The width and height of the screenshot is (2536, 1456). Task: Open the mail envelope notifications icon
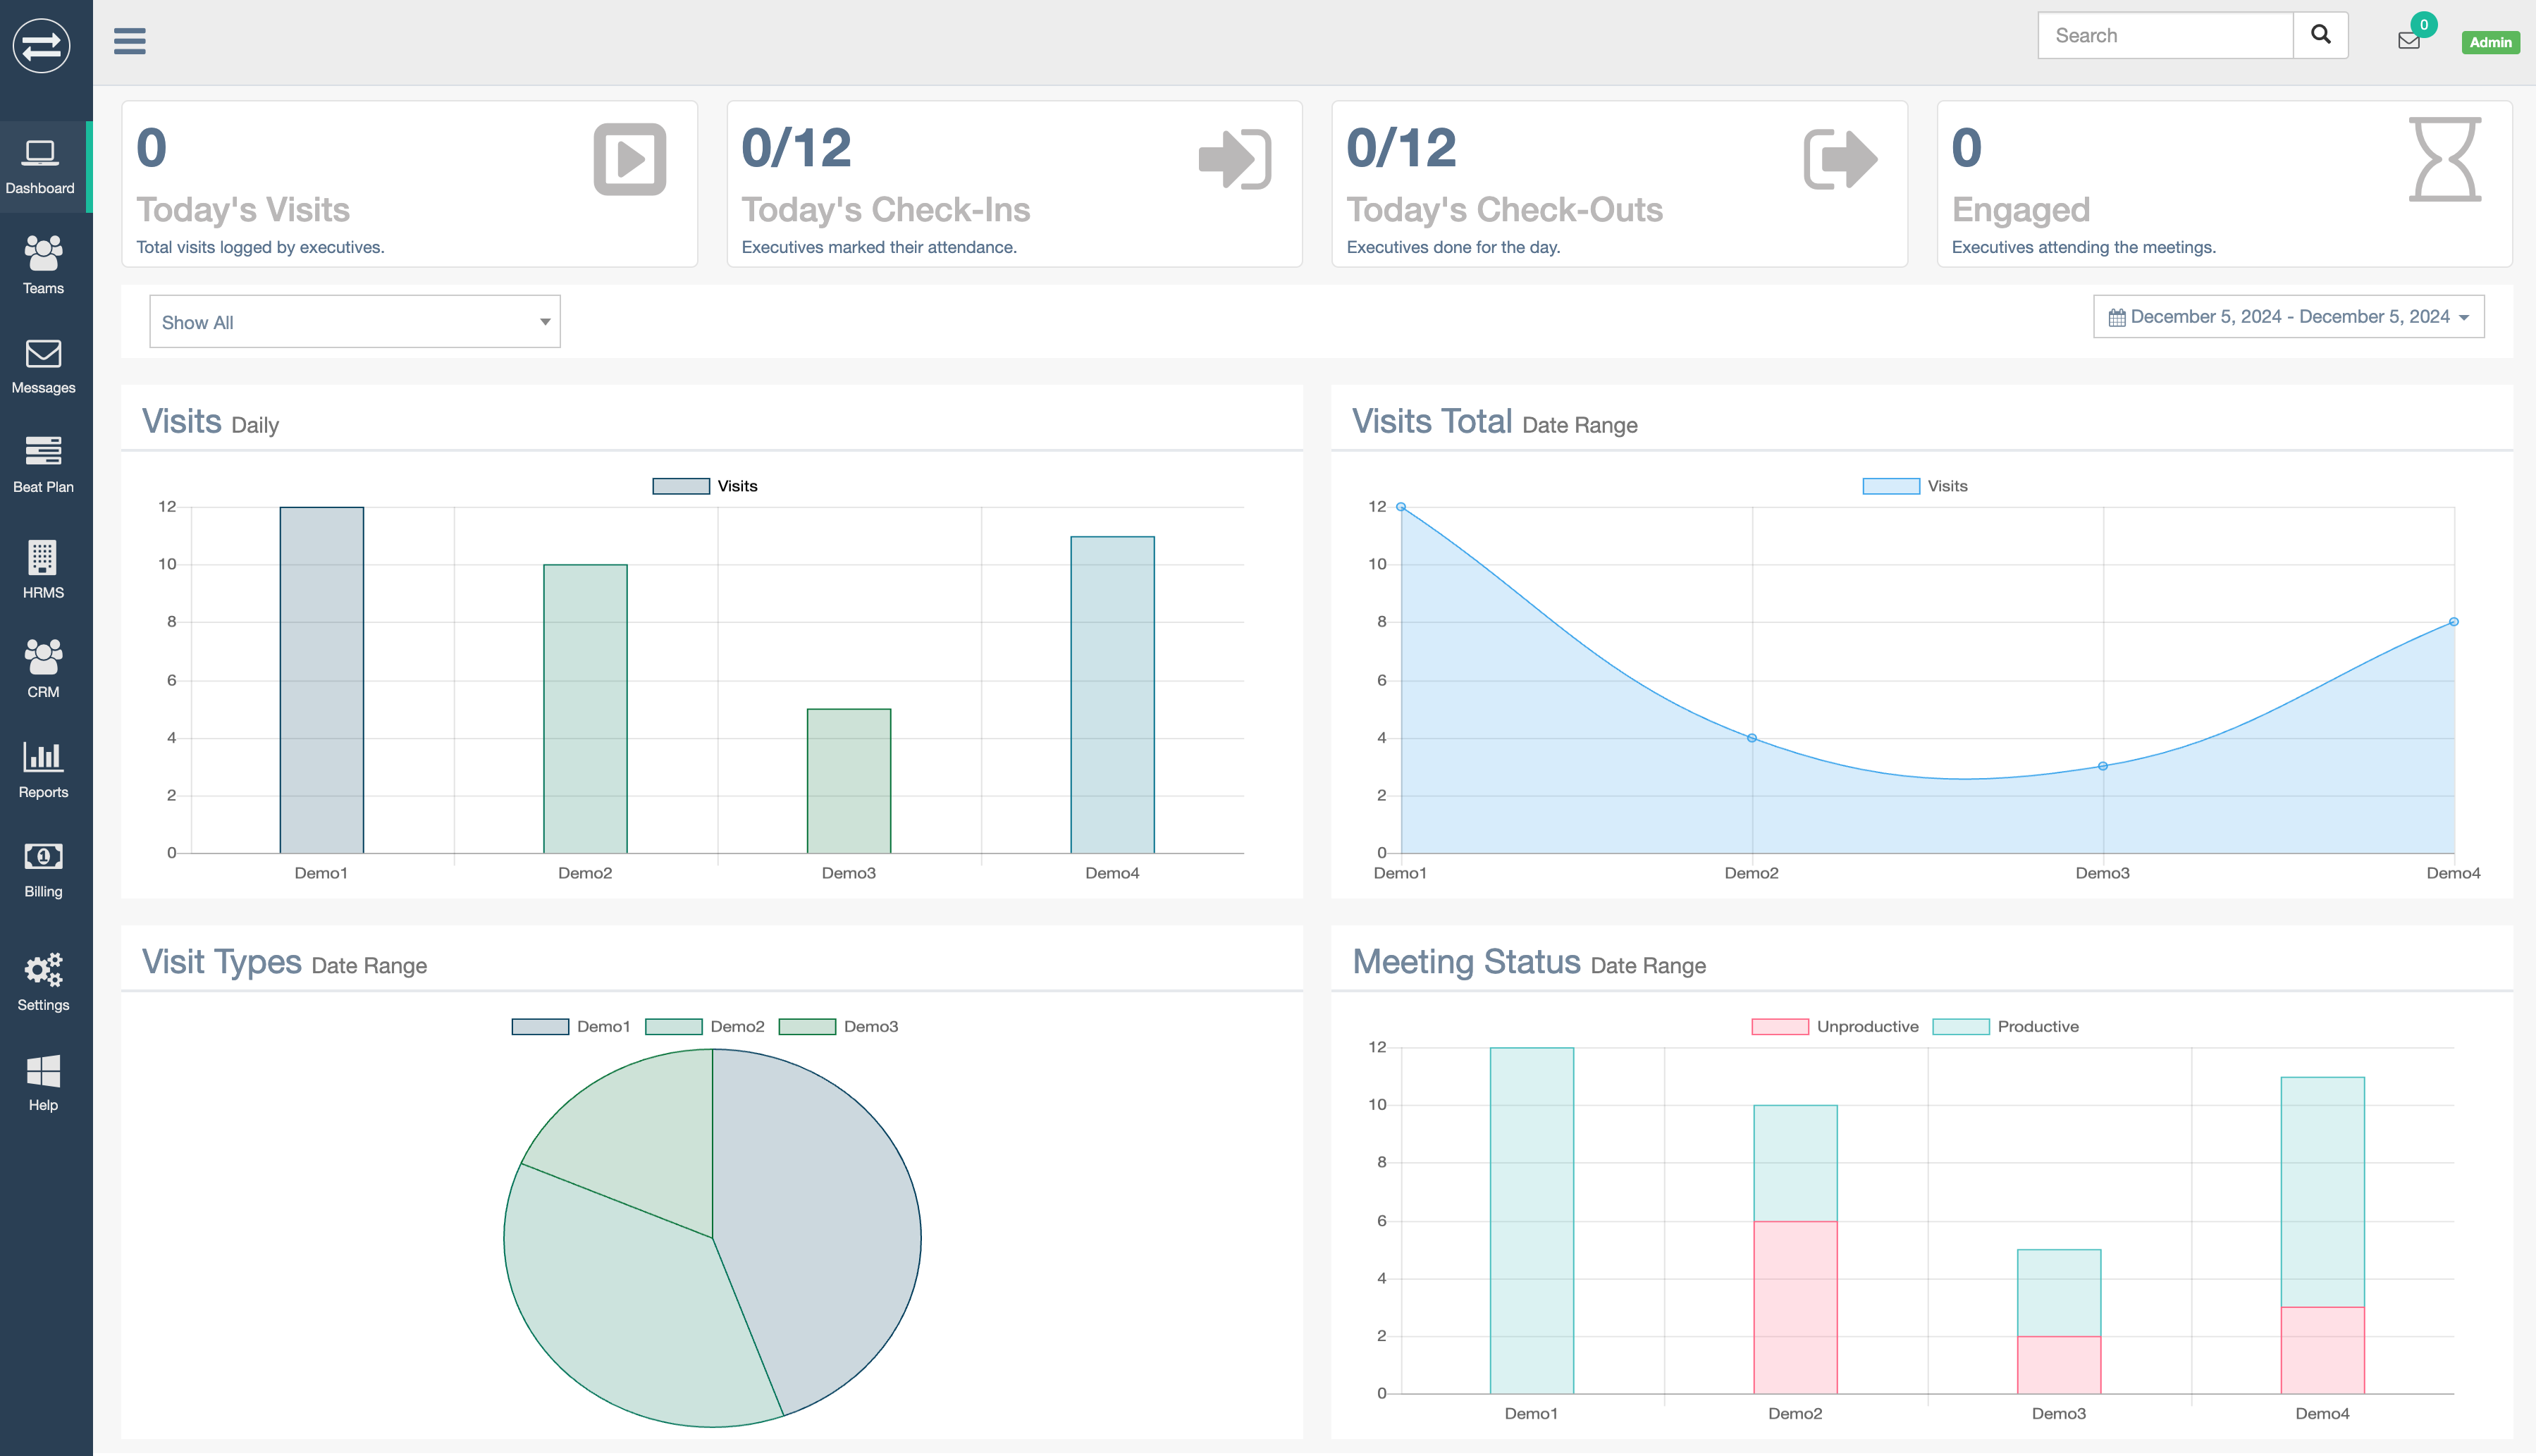(x=2409, y=41)
